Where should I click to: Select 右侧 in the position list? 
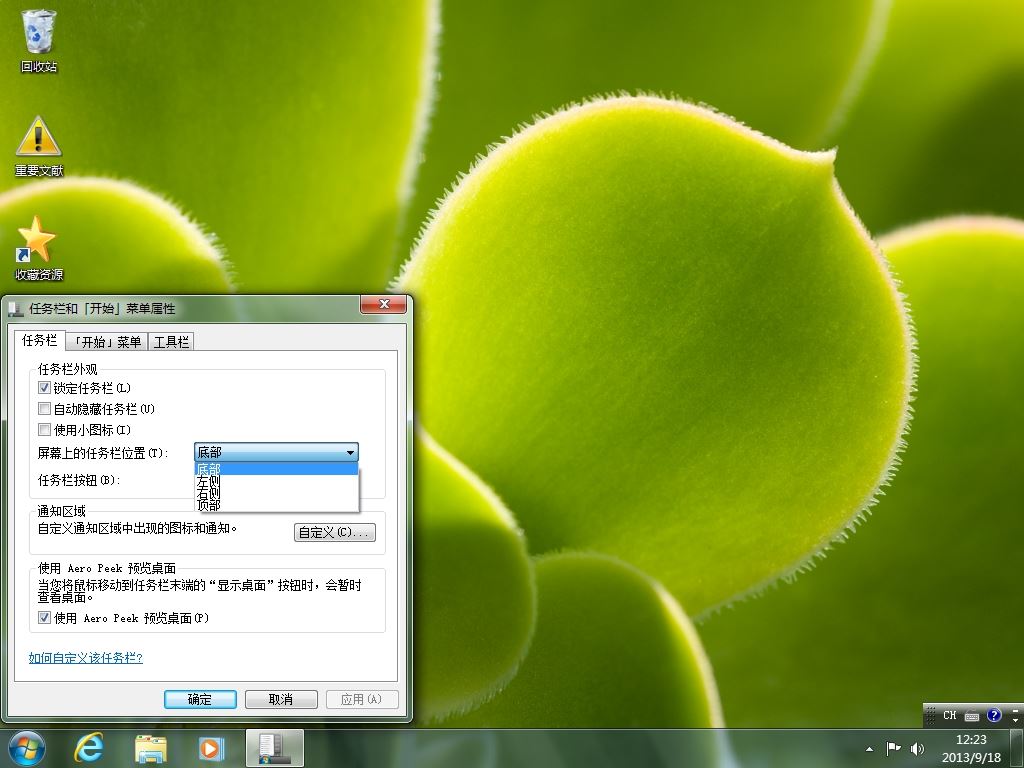coord(276,493)
